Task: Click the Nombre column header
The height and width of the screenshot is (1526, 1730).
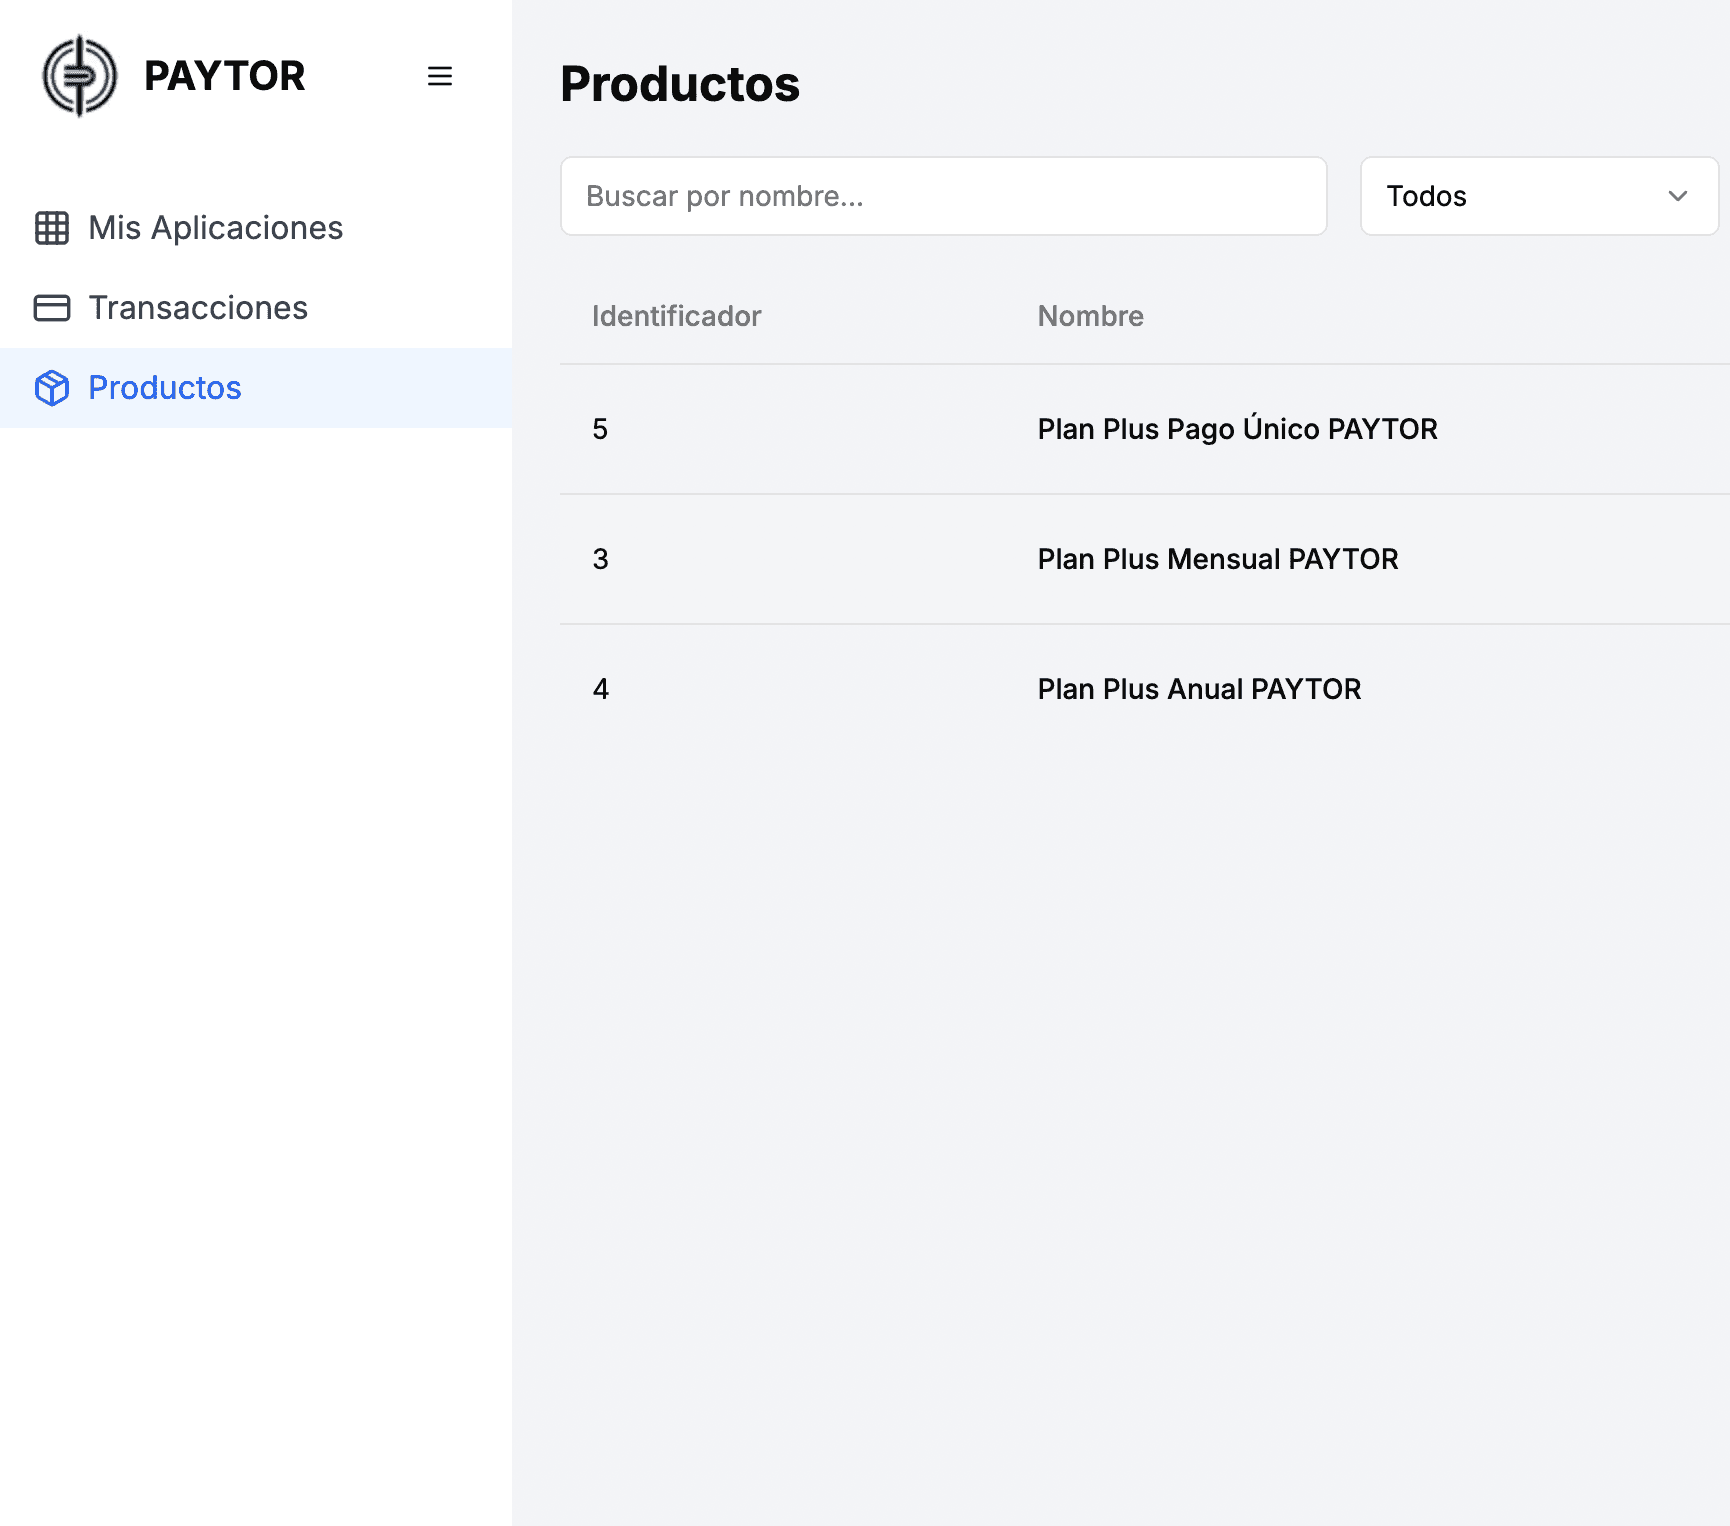Action: [1091, 316]
